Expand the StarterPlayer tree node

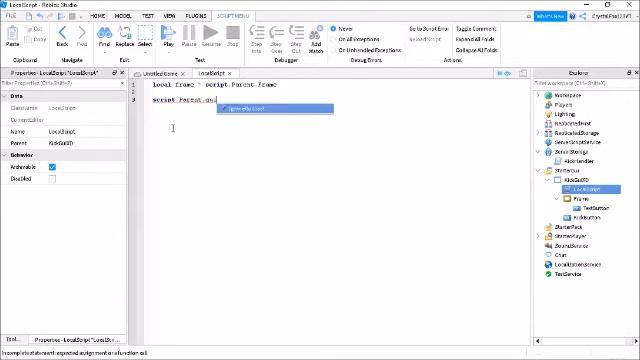point(538,236)
